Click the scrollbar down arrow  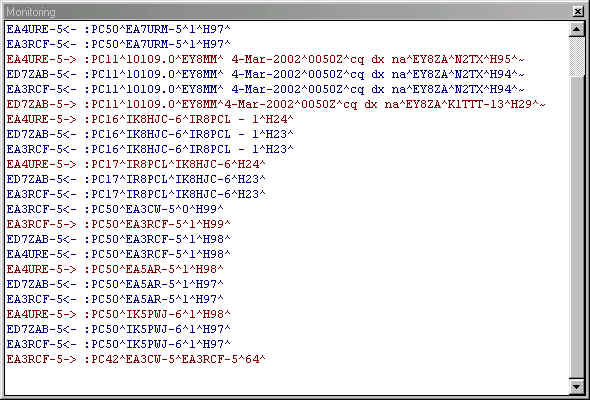(577, 386)
